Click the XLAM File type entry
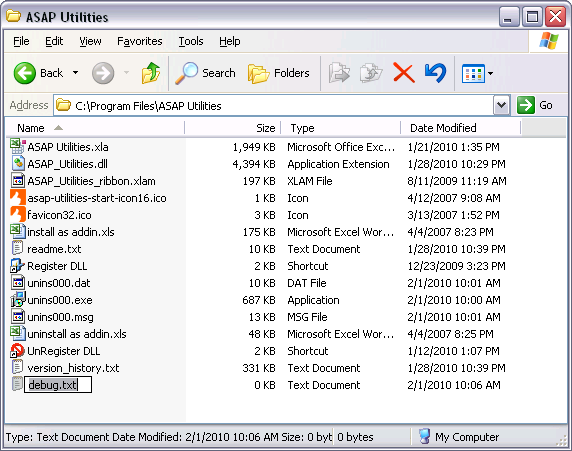Viewport: 572px width, 451px height. pos(310,181)
